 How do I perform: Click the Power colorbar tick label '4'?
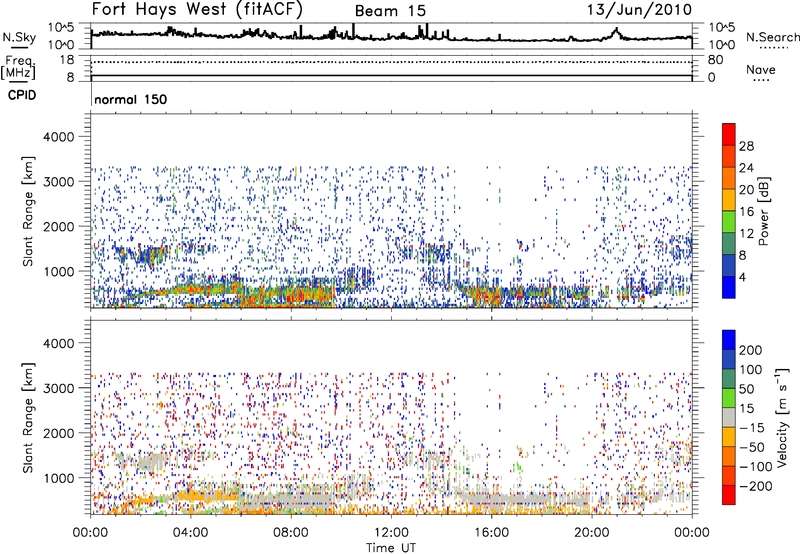click(x=742, y=277)
